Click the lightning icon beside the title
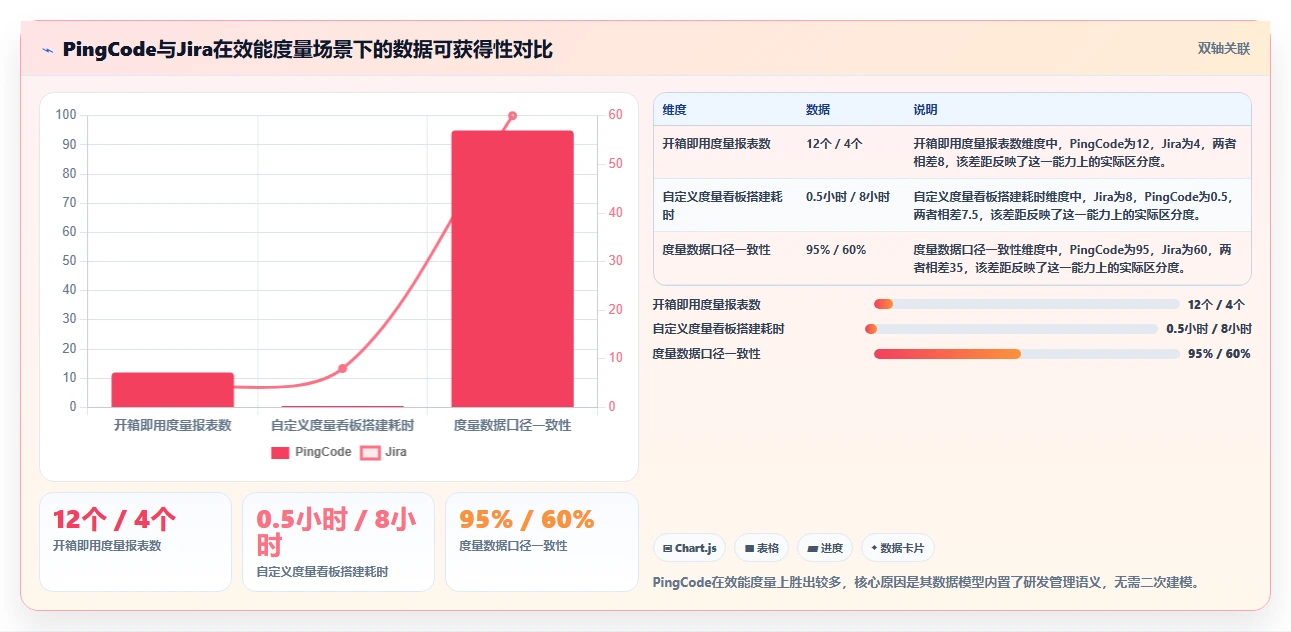 pyautogui.click(x=48, y=50)
